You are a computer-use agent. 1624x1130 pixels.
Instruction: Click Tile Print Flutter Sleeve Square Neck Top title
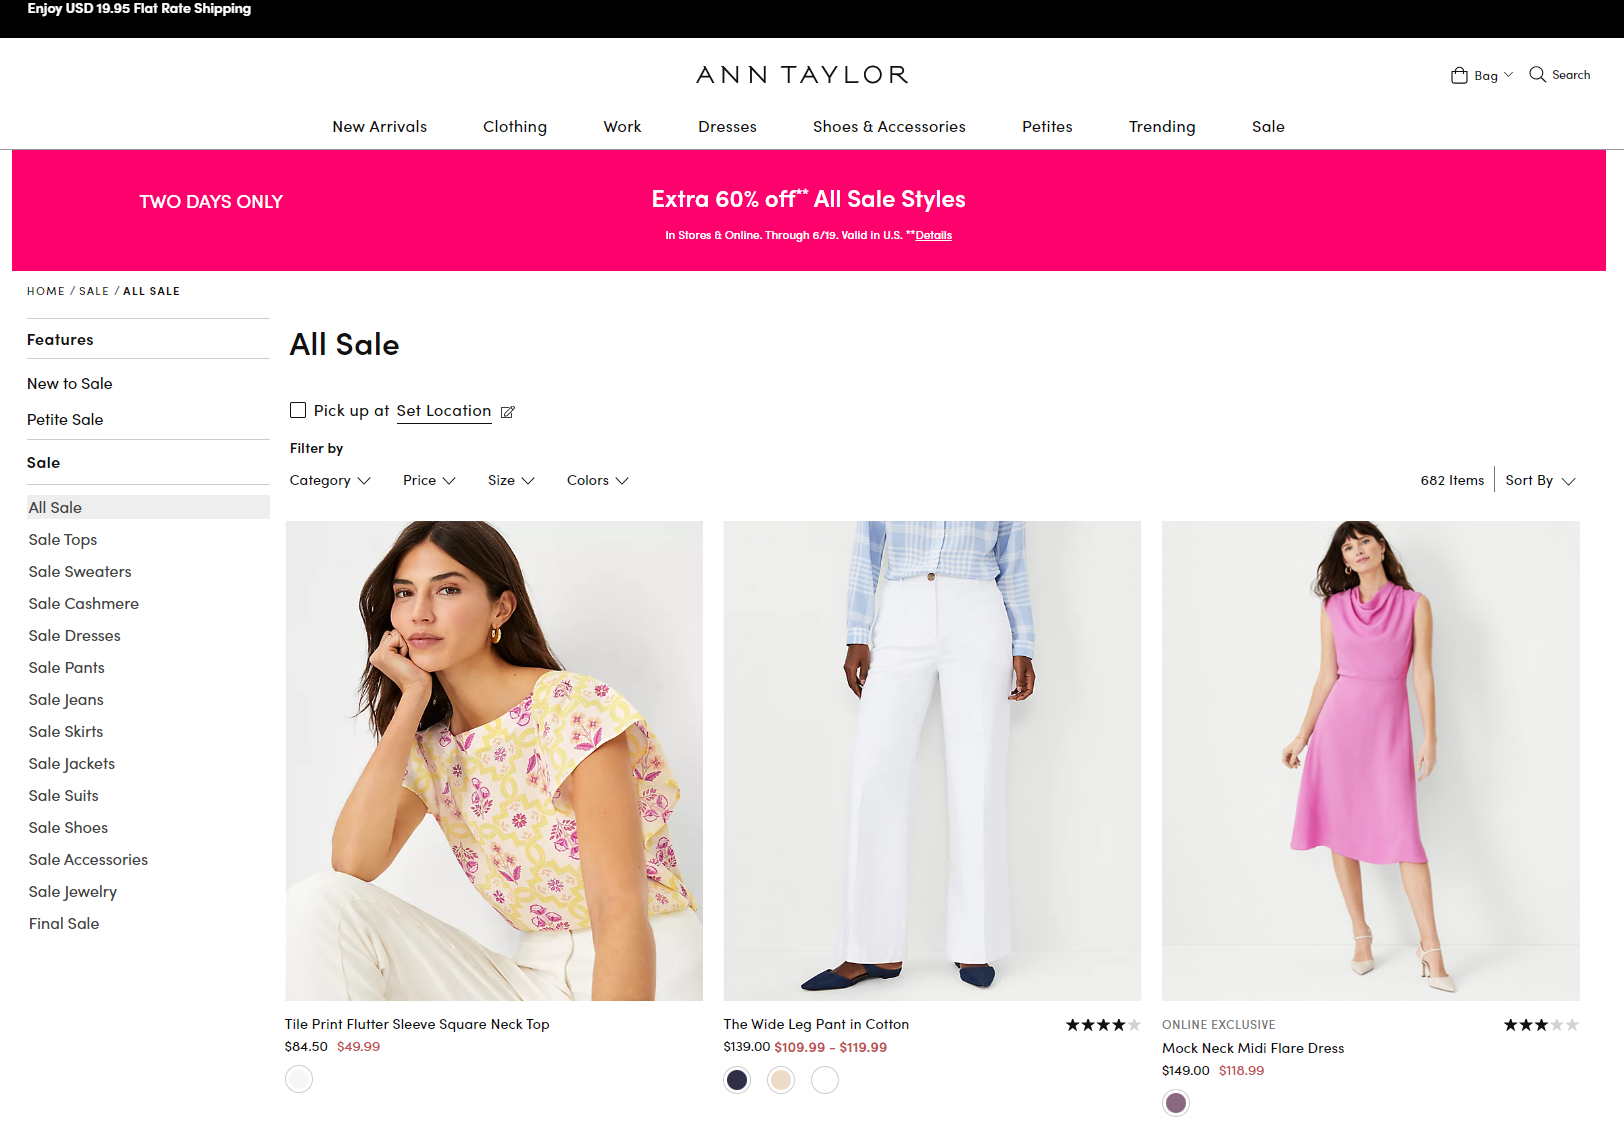(417, 1025)
